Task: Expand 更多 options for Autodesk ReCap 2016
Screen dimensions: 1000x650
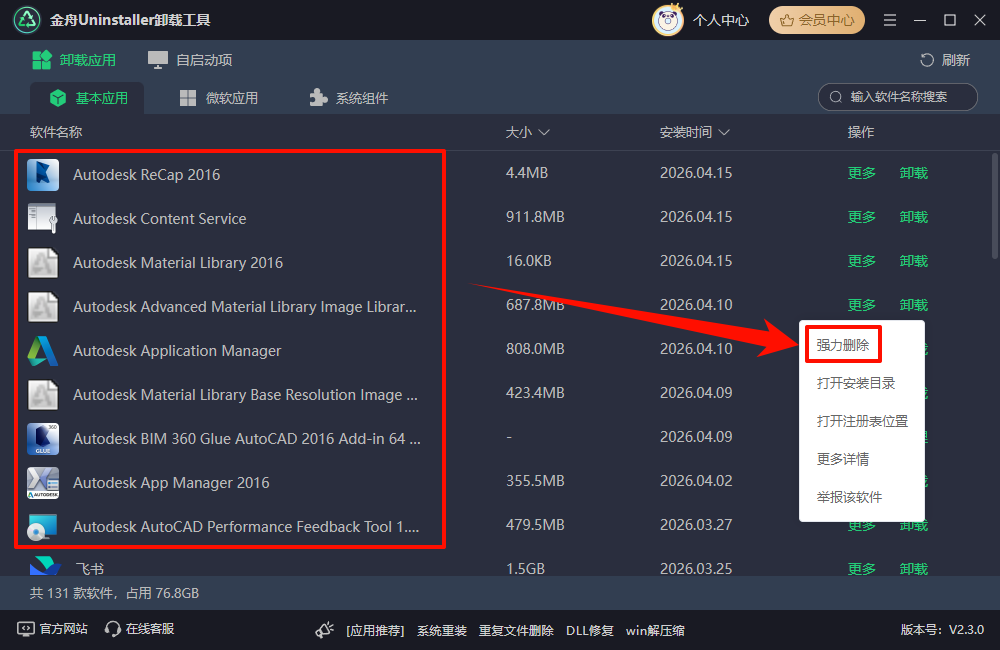Action: click(861, 173)
